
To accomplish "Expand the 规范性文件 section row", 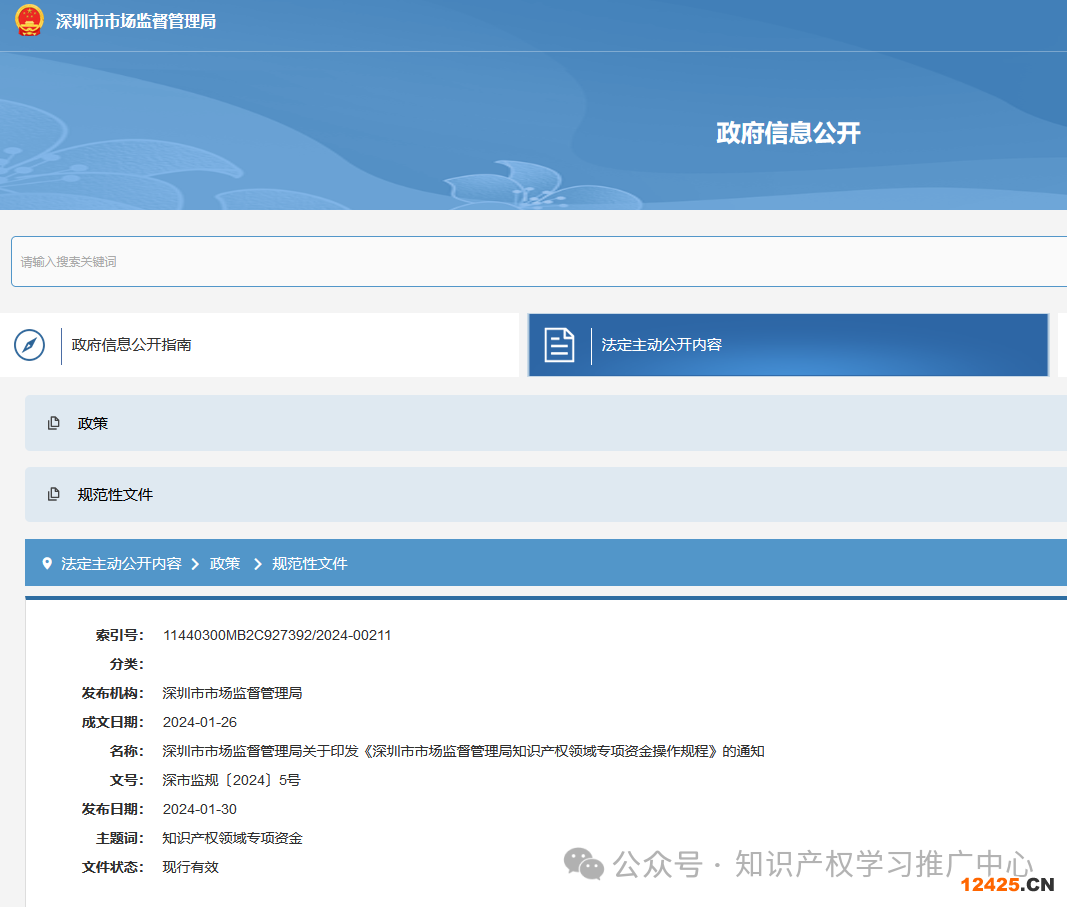I will (x=546, y=495).
